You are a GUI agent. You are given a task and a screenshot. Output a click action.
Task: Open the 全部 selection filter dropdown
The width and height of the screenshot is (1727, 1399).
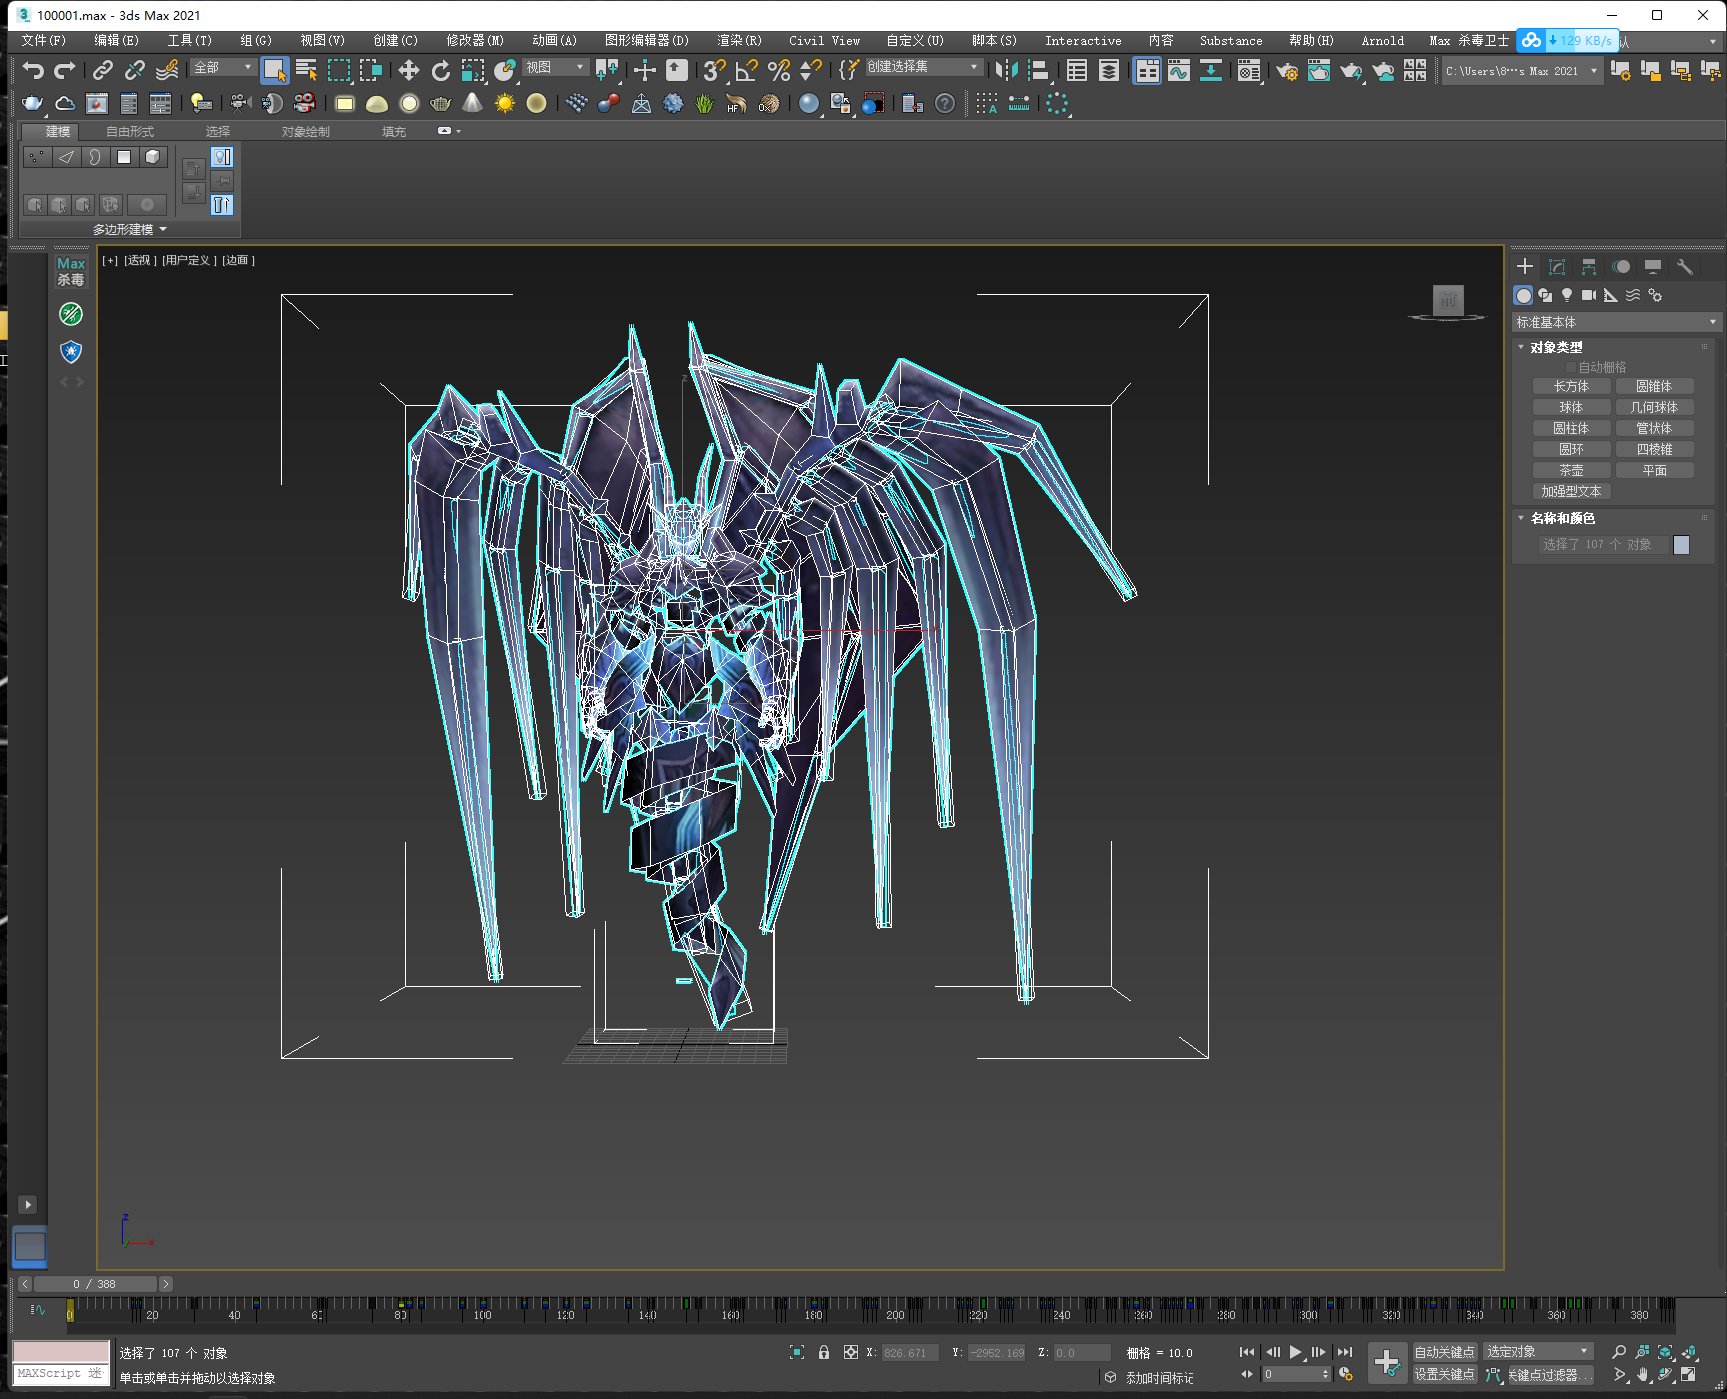point(223,67)
